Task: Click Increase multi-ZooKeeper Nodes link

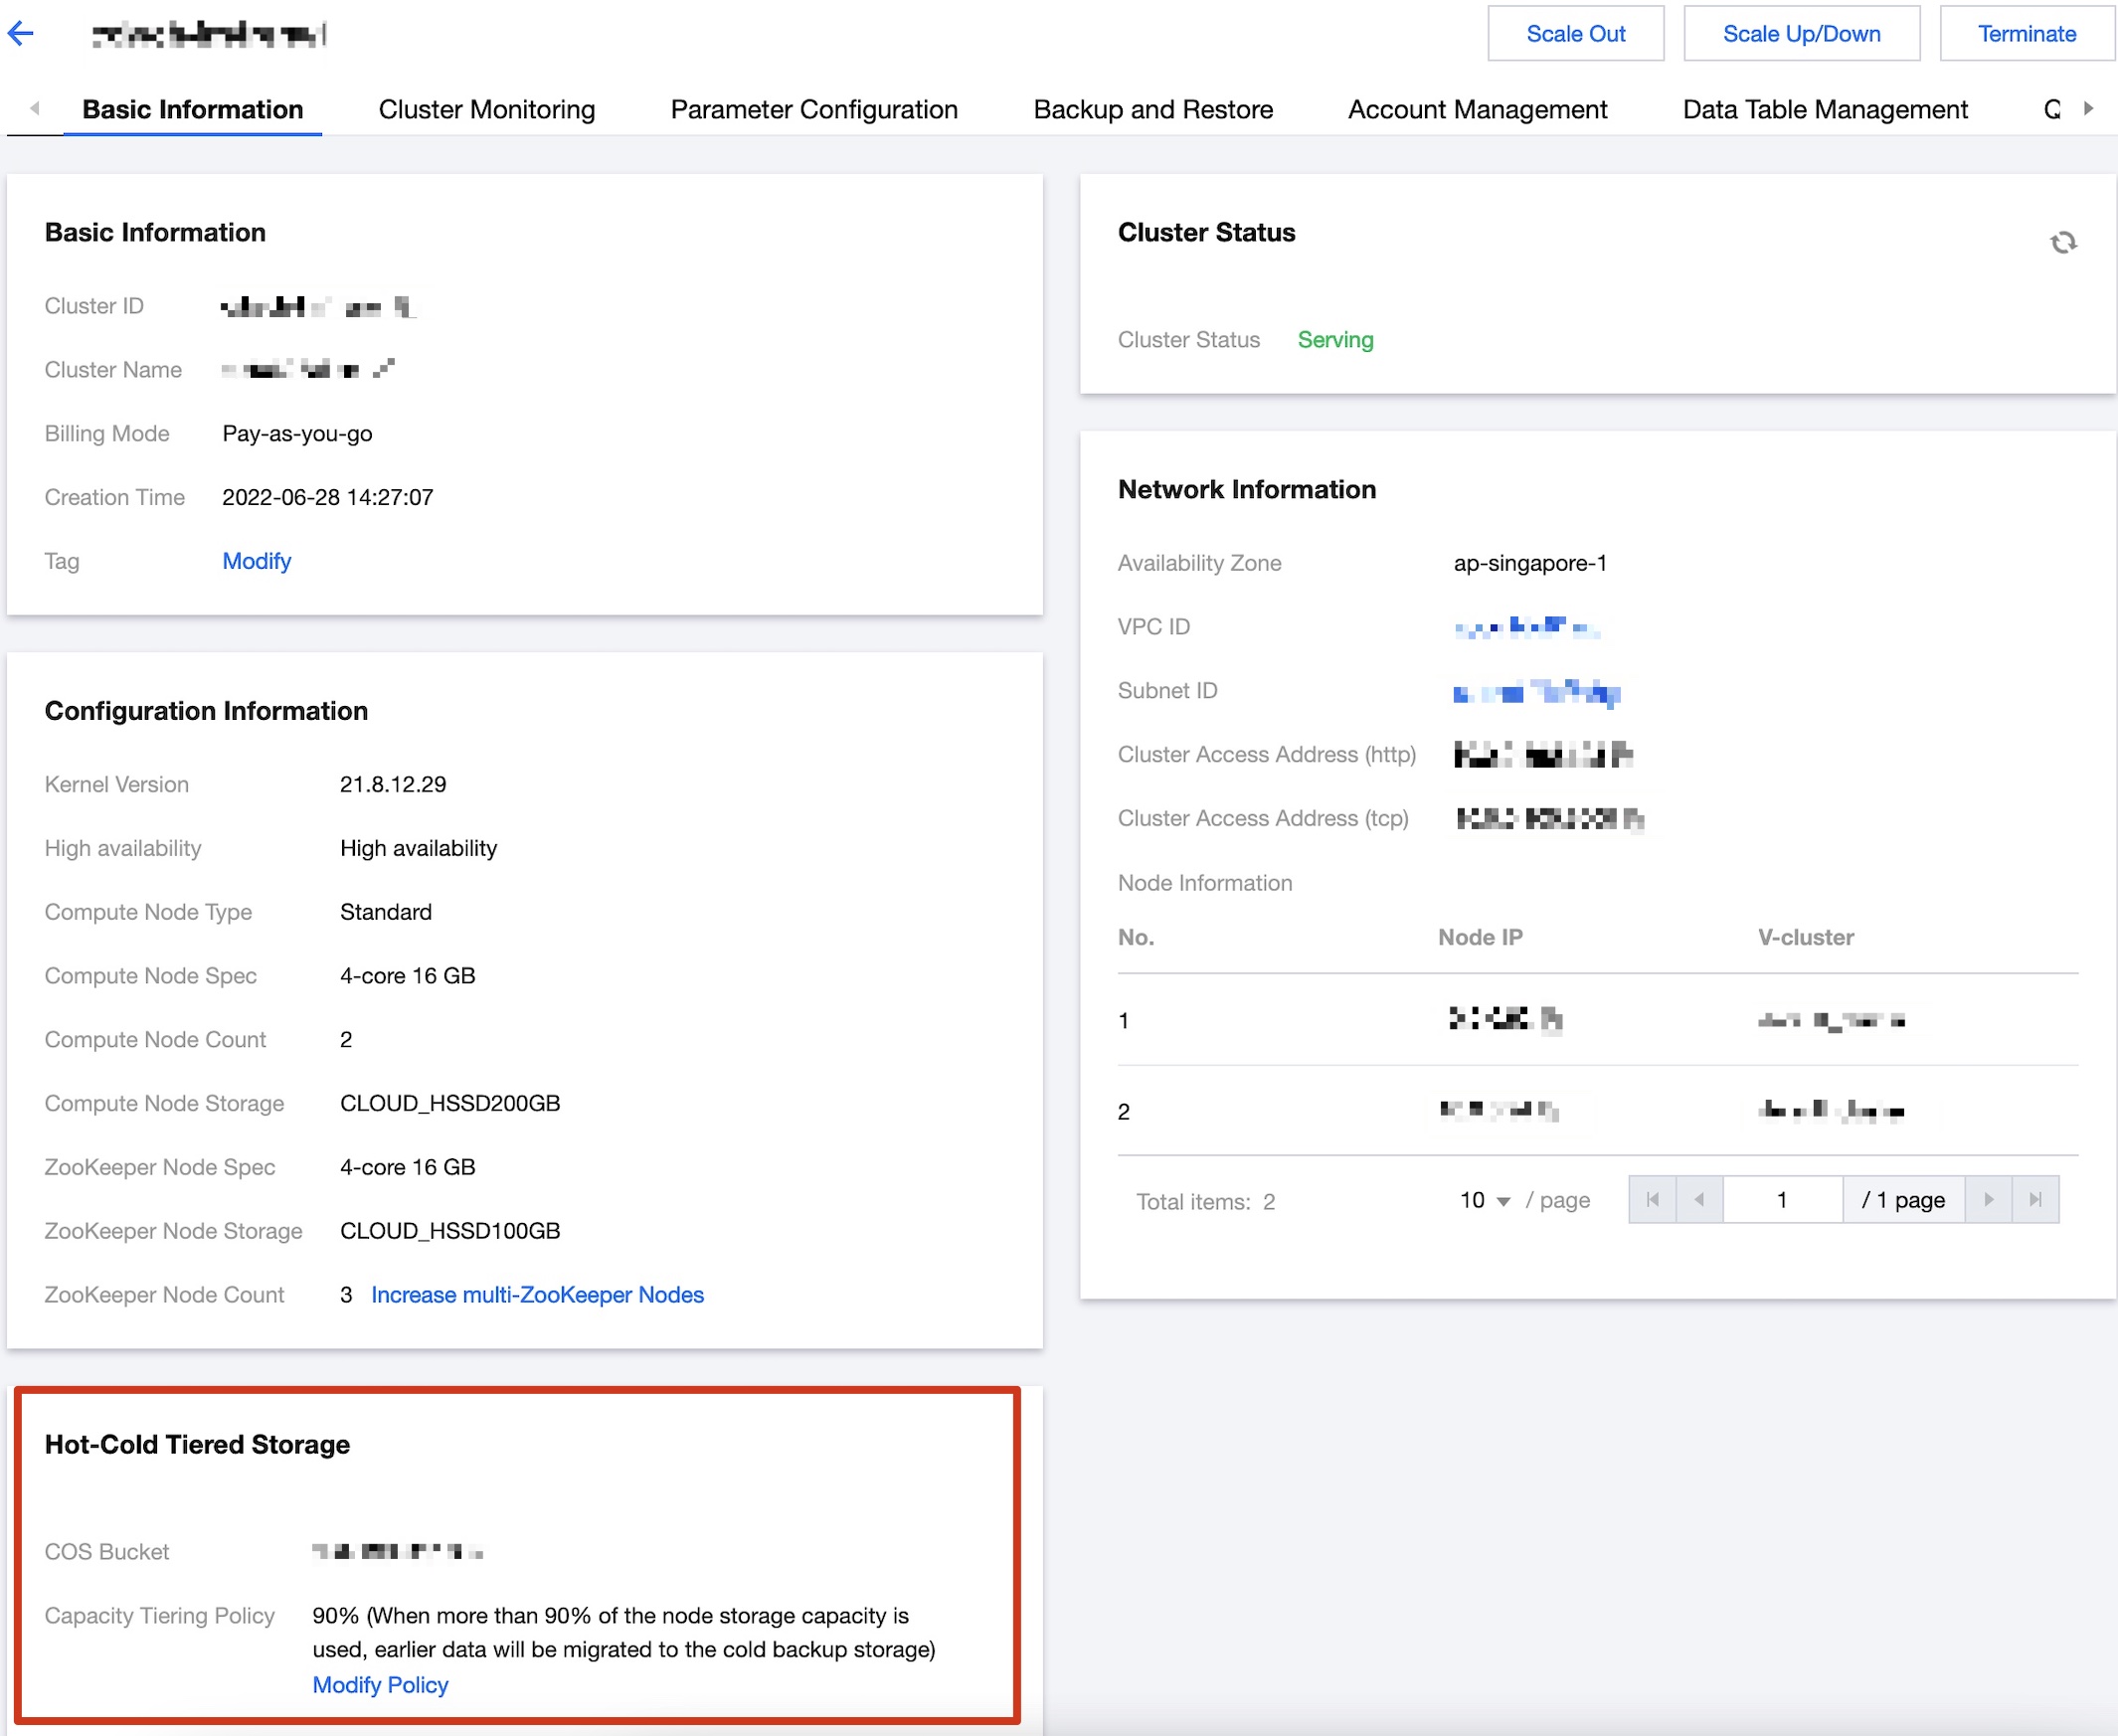Action: 537,1294
